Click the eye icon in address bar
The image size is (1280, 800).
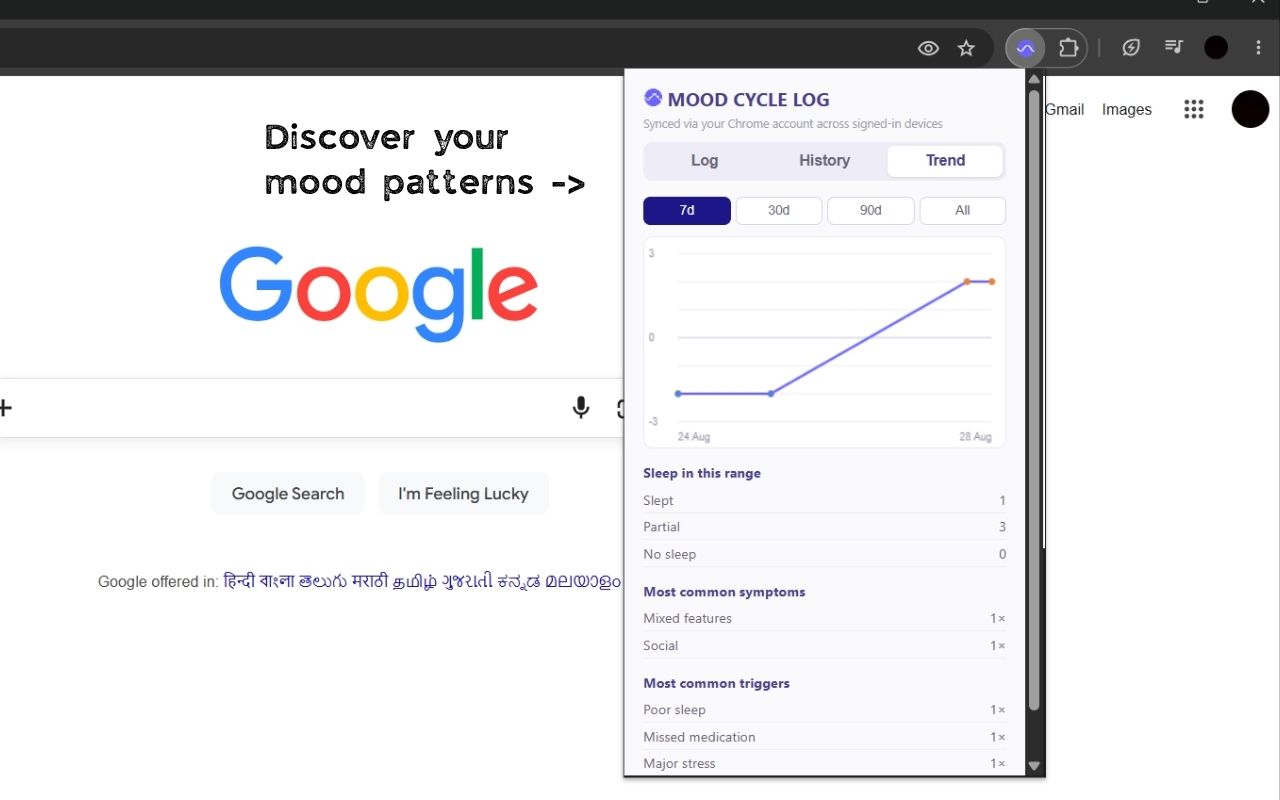coord(928,48)
